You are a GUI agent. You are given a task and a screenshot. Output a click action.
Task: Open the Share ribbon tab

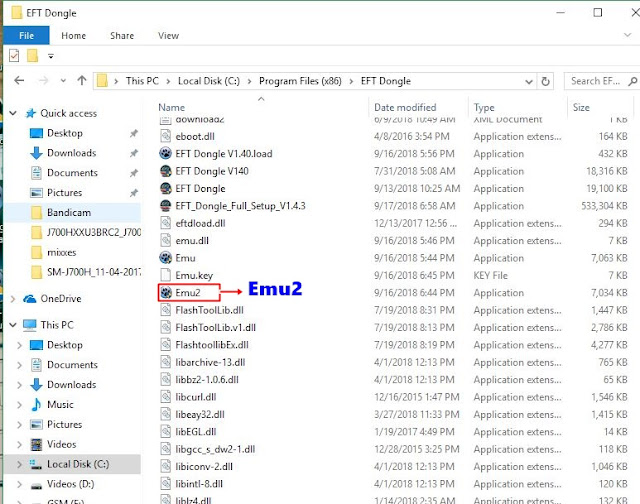click(122, 36)
